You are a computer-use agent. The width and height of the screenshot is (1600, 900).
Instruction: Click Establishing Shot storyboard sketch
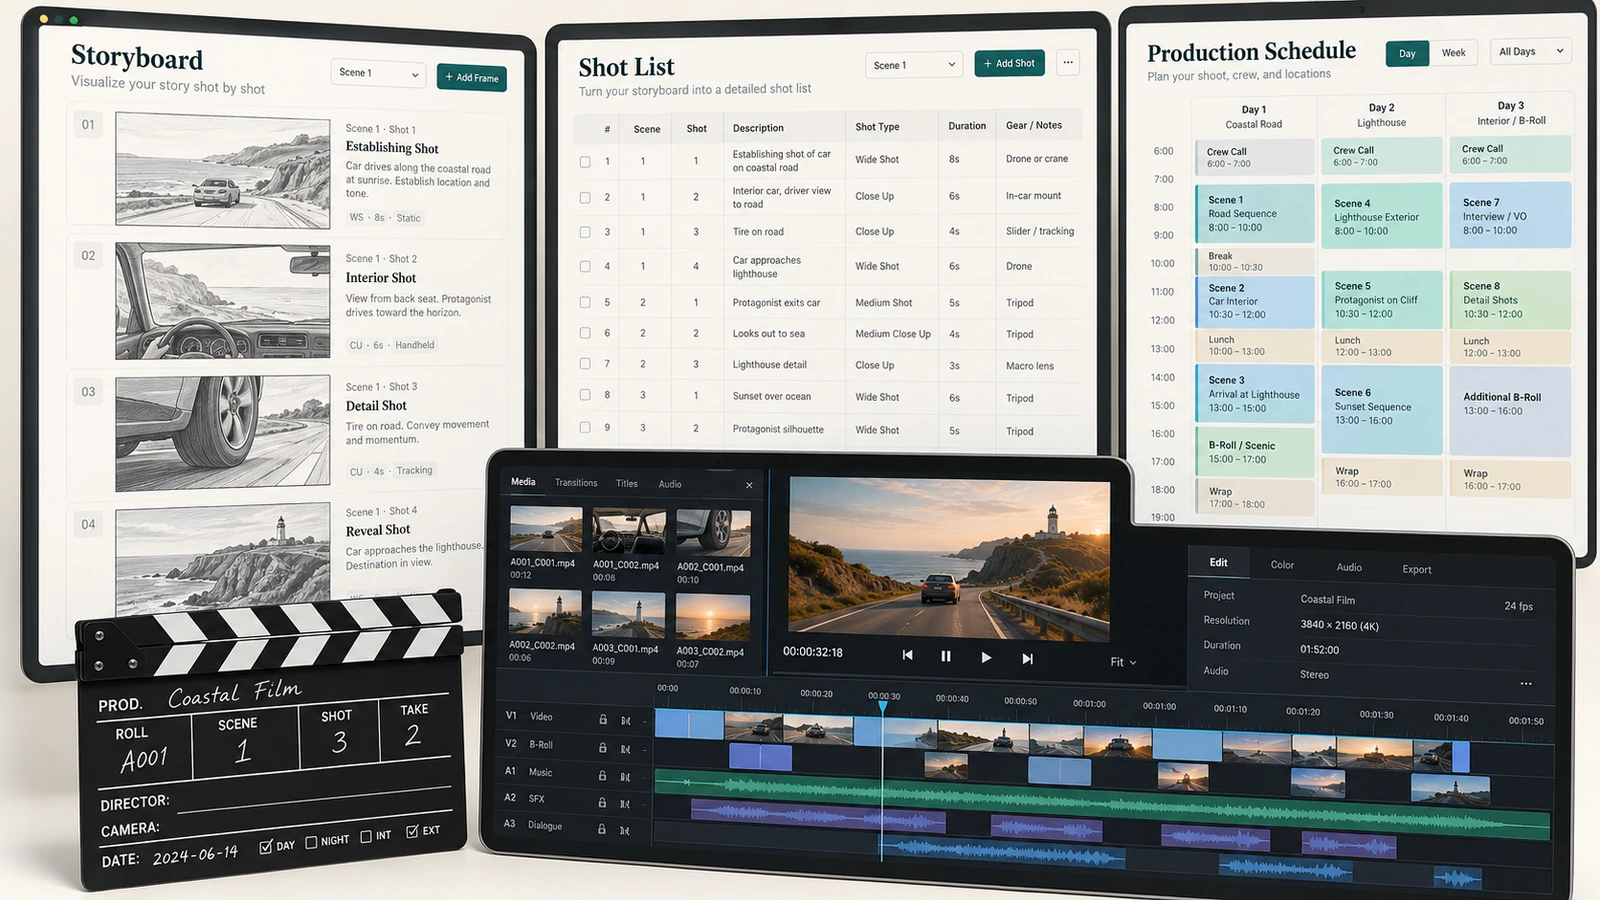(223, 170)
